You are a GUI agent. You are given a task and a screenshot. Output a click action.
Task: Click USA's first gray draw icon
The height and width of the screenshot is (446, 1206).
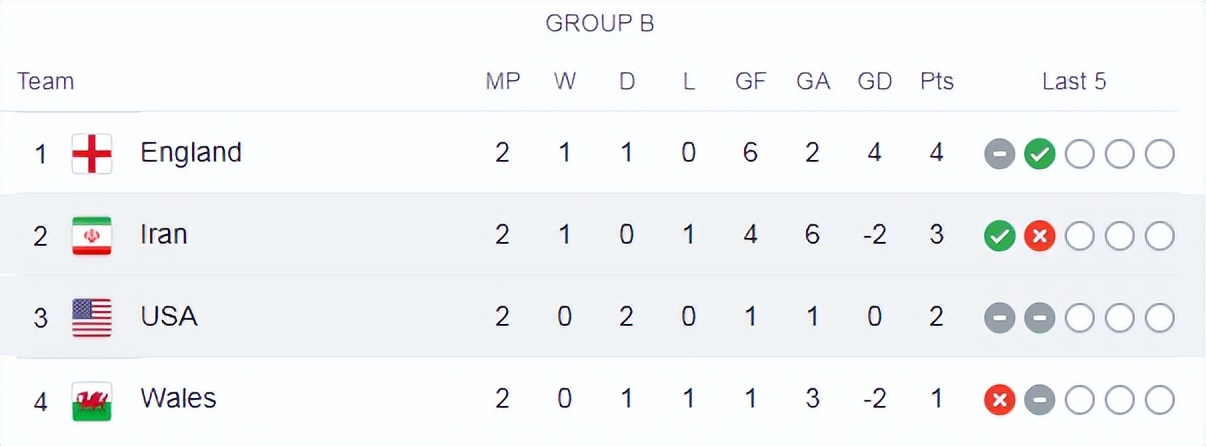(x=1000, y=318)
